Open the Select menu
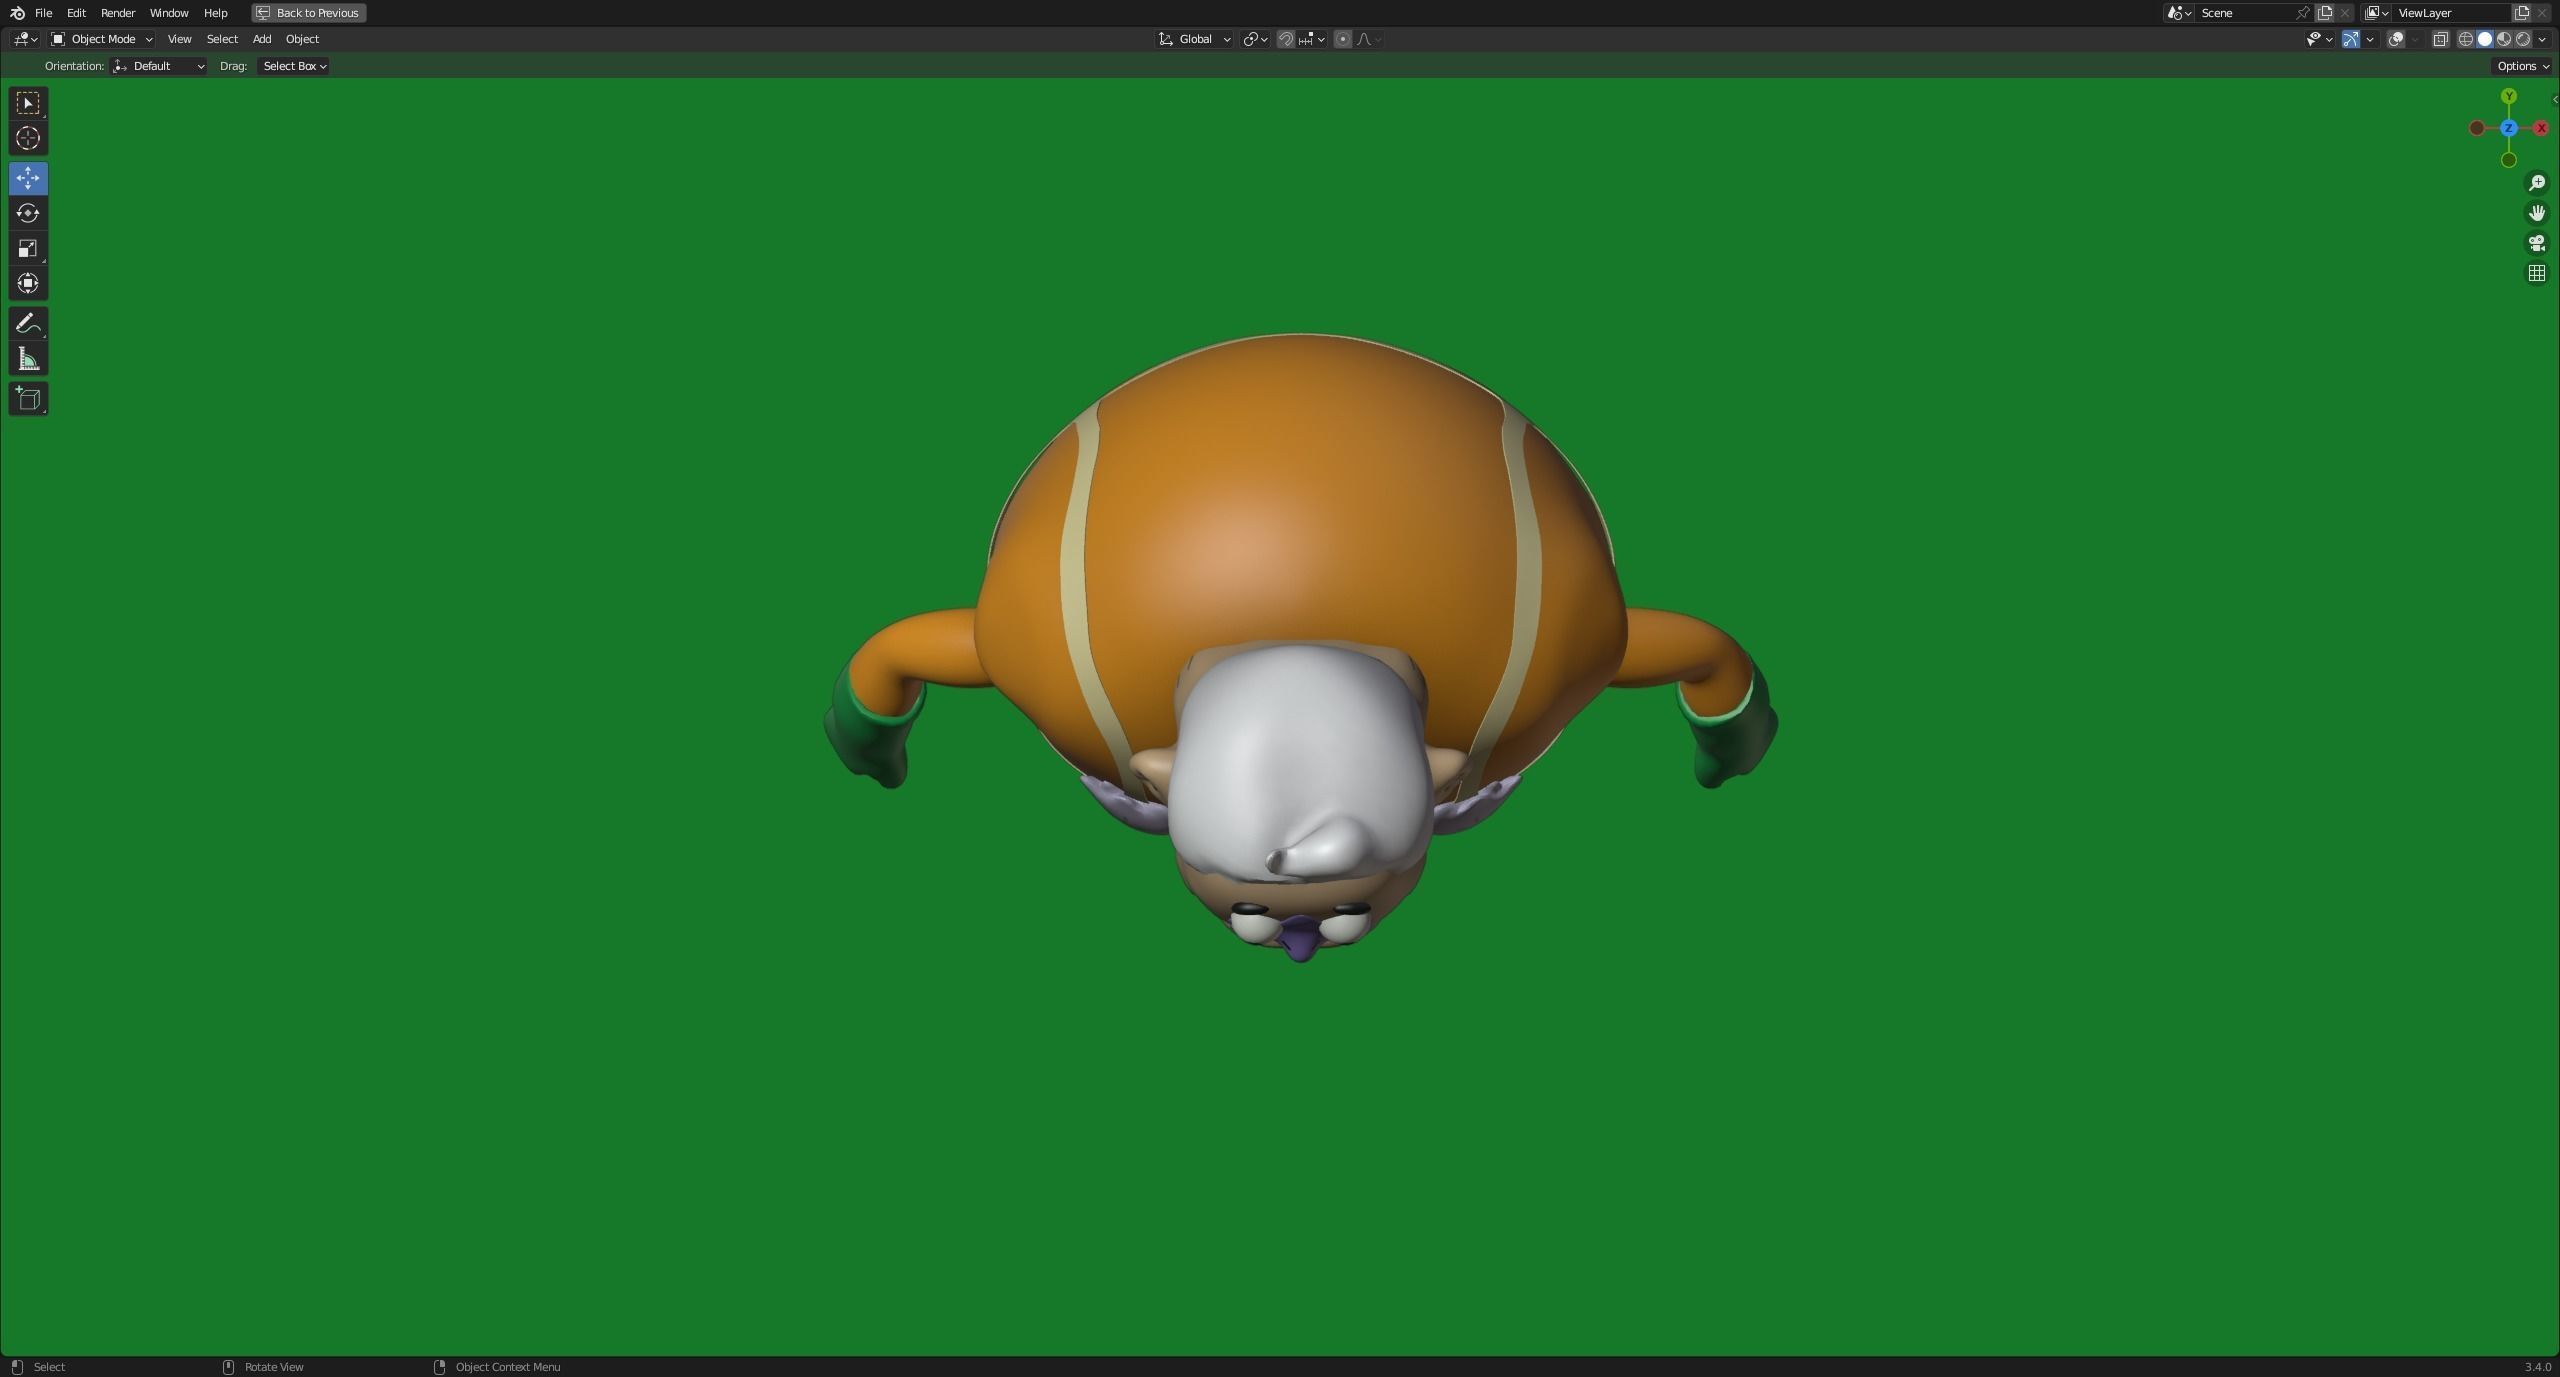The height and width of the screenshot is (1377, 2560). click(x=222, y=39)
